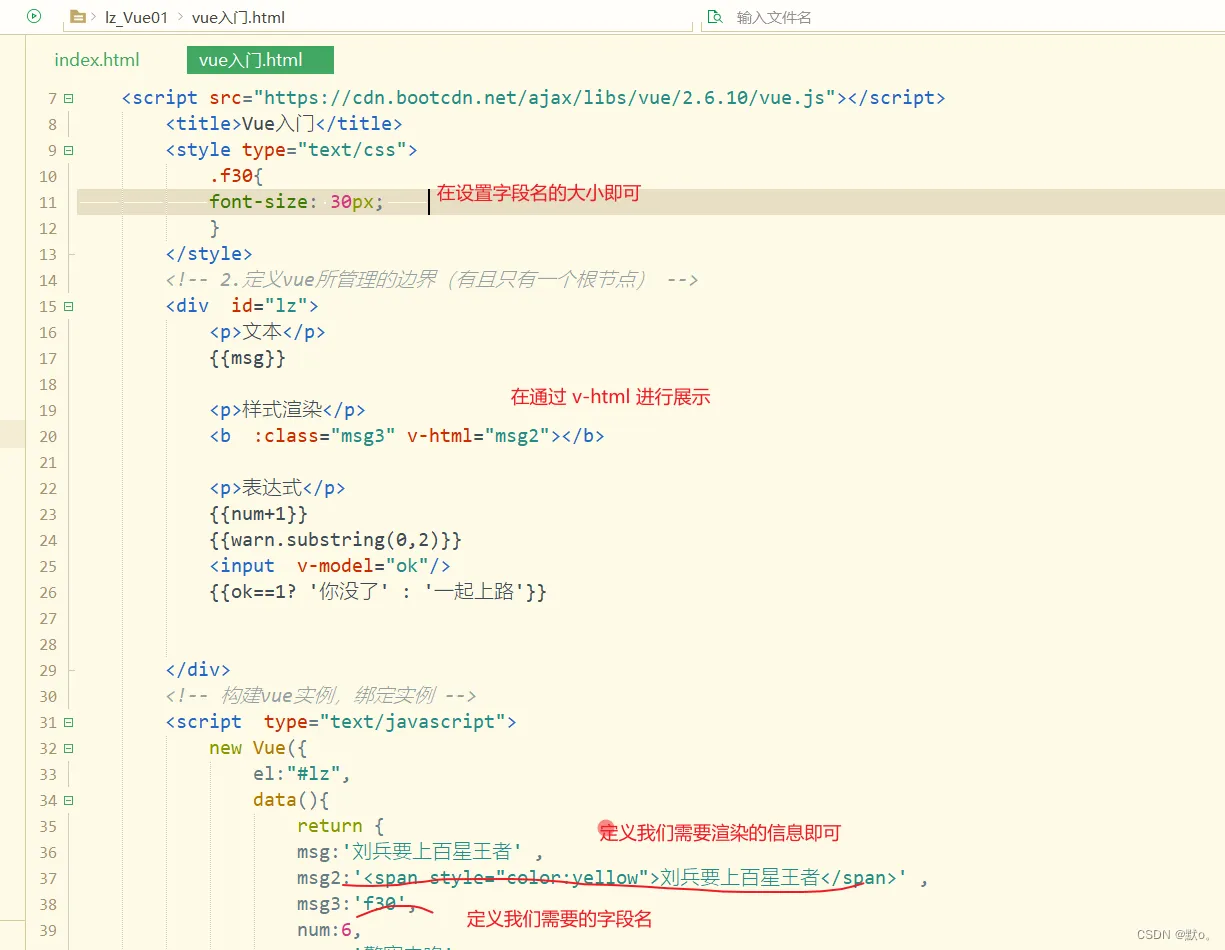1225x950 pixels.
Task: Switch to the index.html tab
Action: point(97,60)
